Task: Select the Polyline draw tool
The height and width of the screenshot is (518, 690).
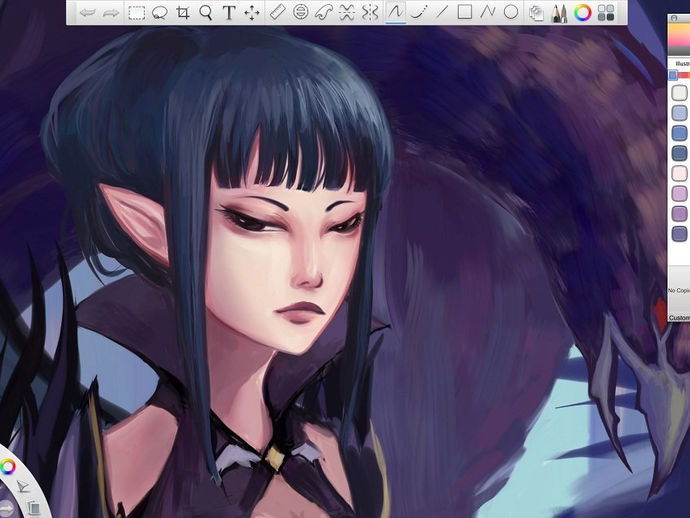Action: click(488, 12)
